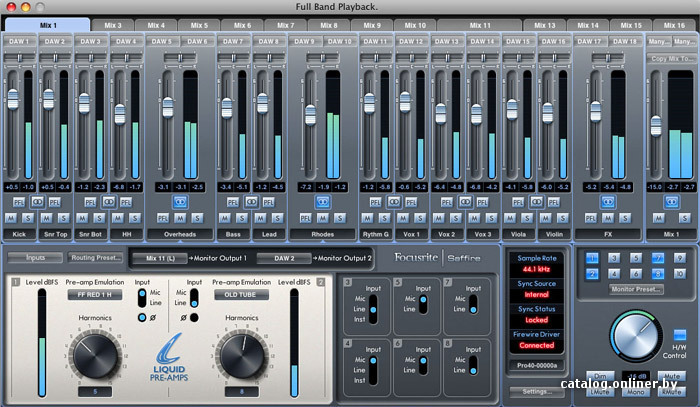Enable monitor output 10 button
700x407 pixels.
coord(679,274)
